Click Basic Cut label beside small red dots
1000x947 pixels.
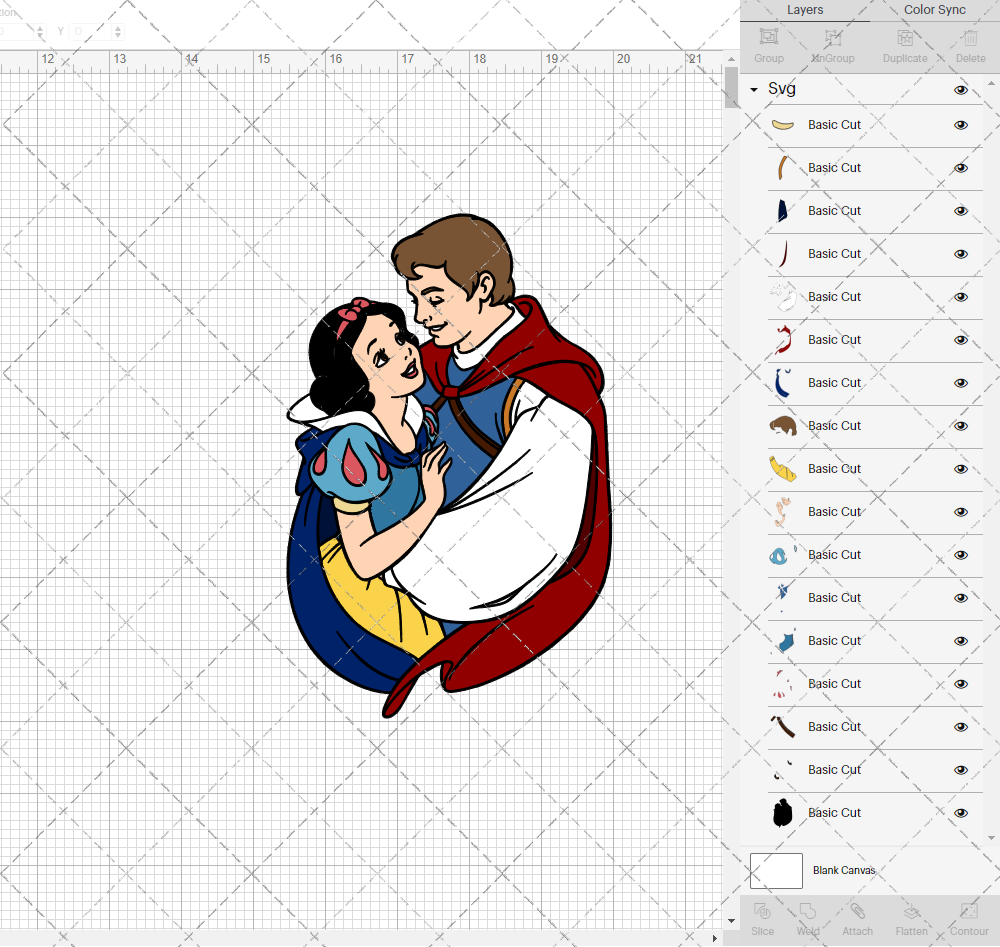pos(834,684)
